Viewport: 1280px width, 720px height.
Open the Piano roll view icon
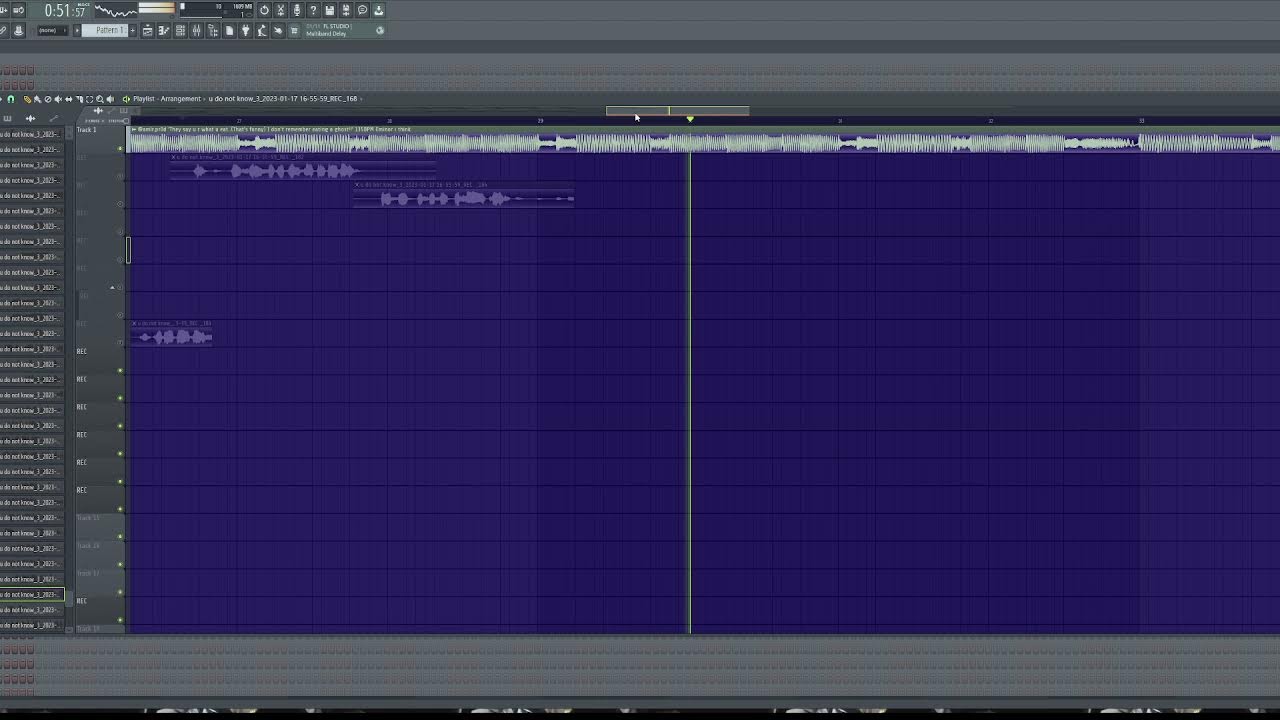[x=164, y=30]
